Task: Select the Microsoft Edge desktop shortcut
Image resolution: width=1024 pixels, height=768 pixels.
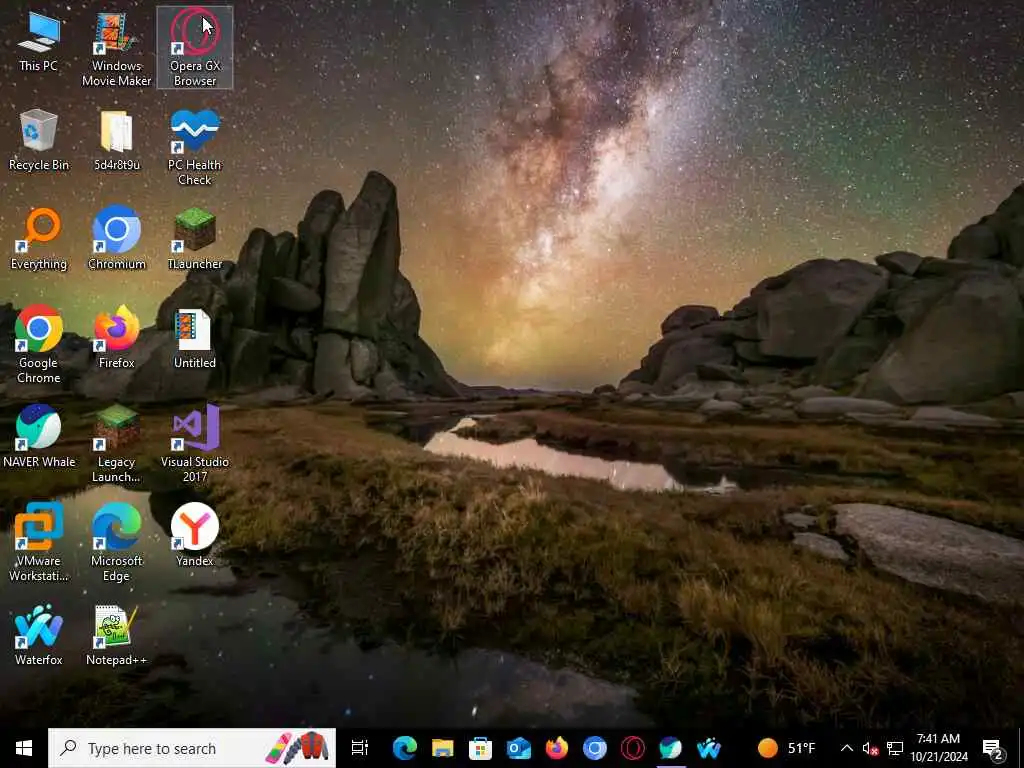Action: point(116,543)
